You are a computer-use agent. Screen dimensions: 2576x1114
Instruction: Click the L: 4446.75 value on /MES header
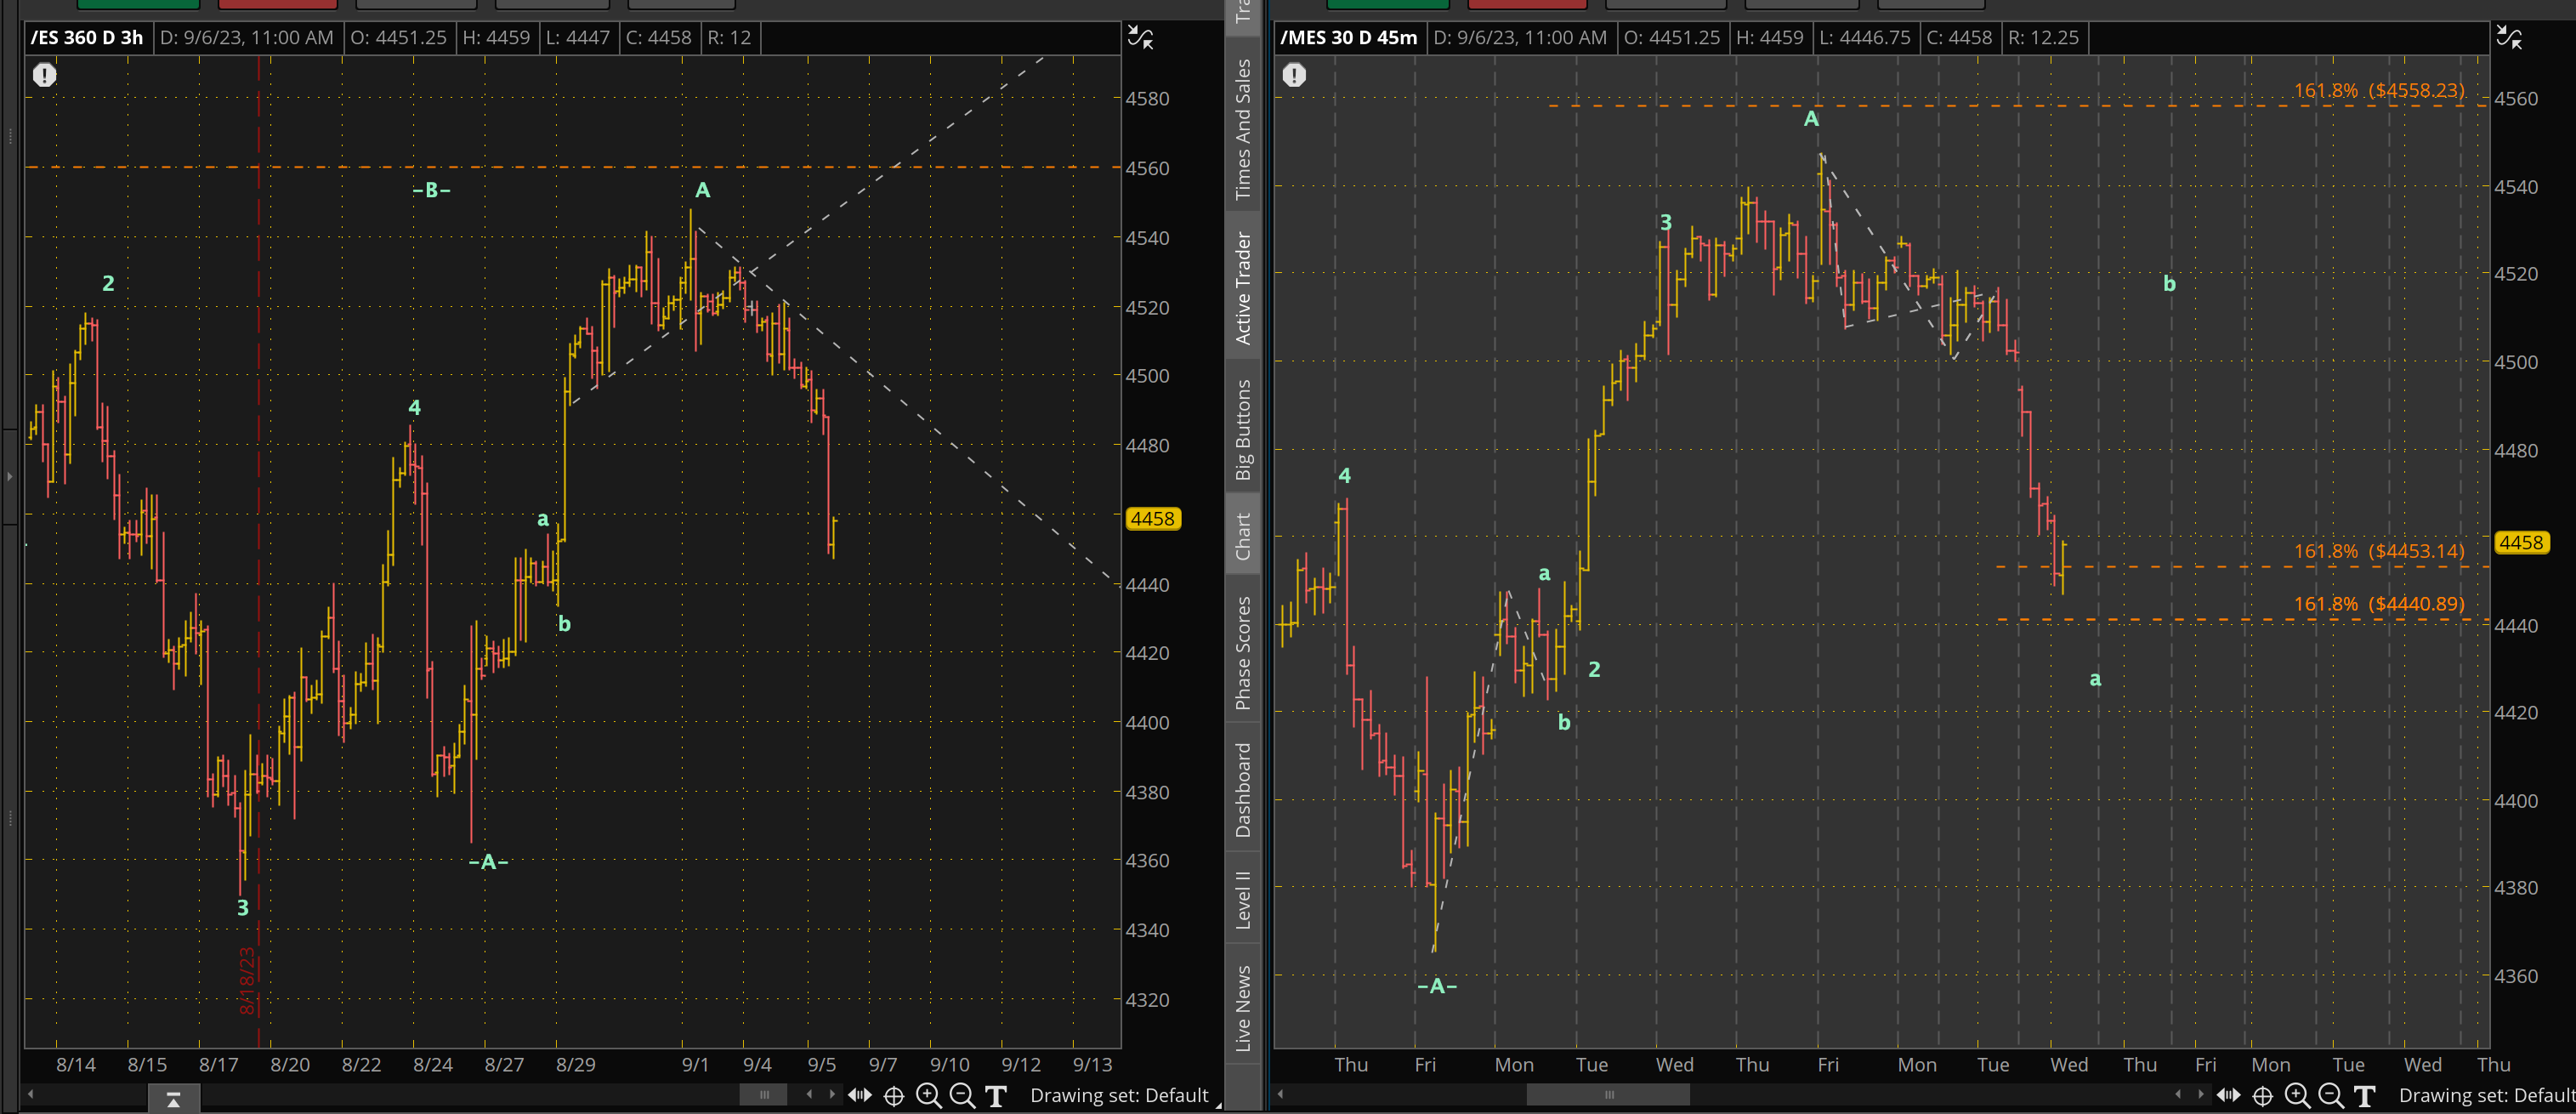point(1865,38)
